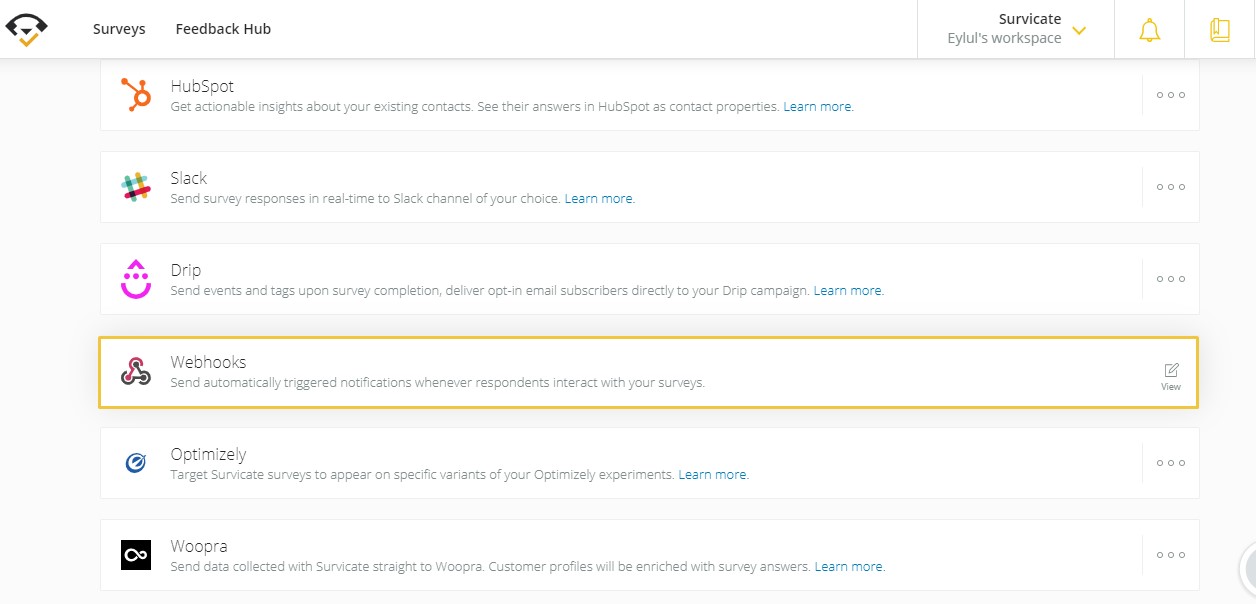The height and width of the screenshot is (604, 1256).
Task: Expand the Eylul's workspace dropdown
Action: (x=1079, y=30)
